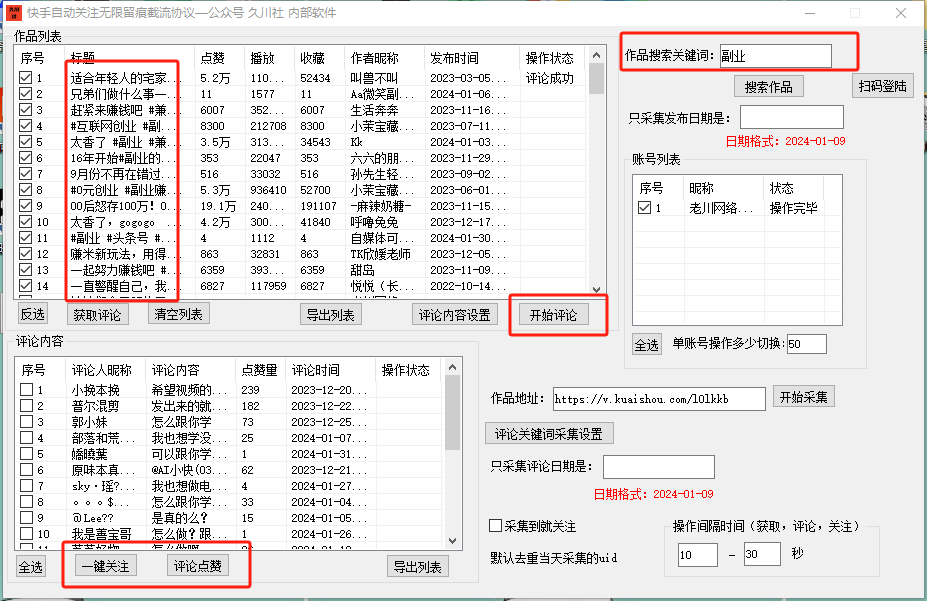Viewport: 927px width, 601px height.
Task: Open 评论关键词采集设置 settings
Action: pos(550,433)
